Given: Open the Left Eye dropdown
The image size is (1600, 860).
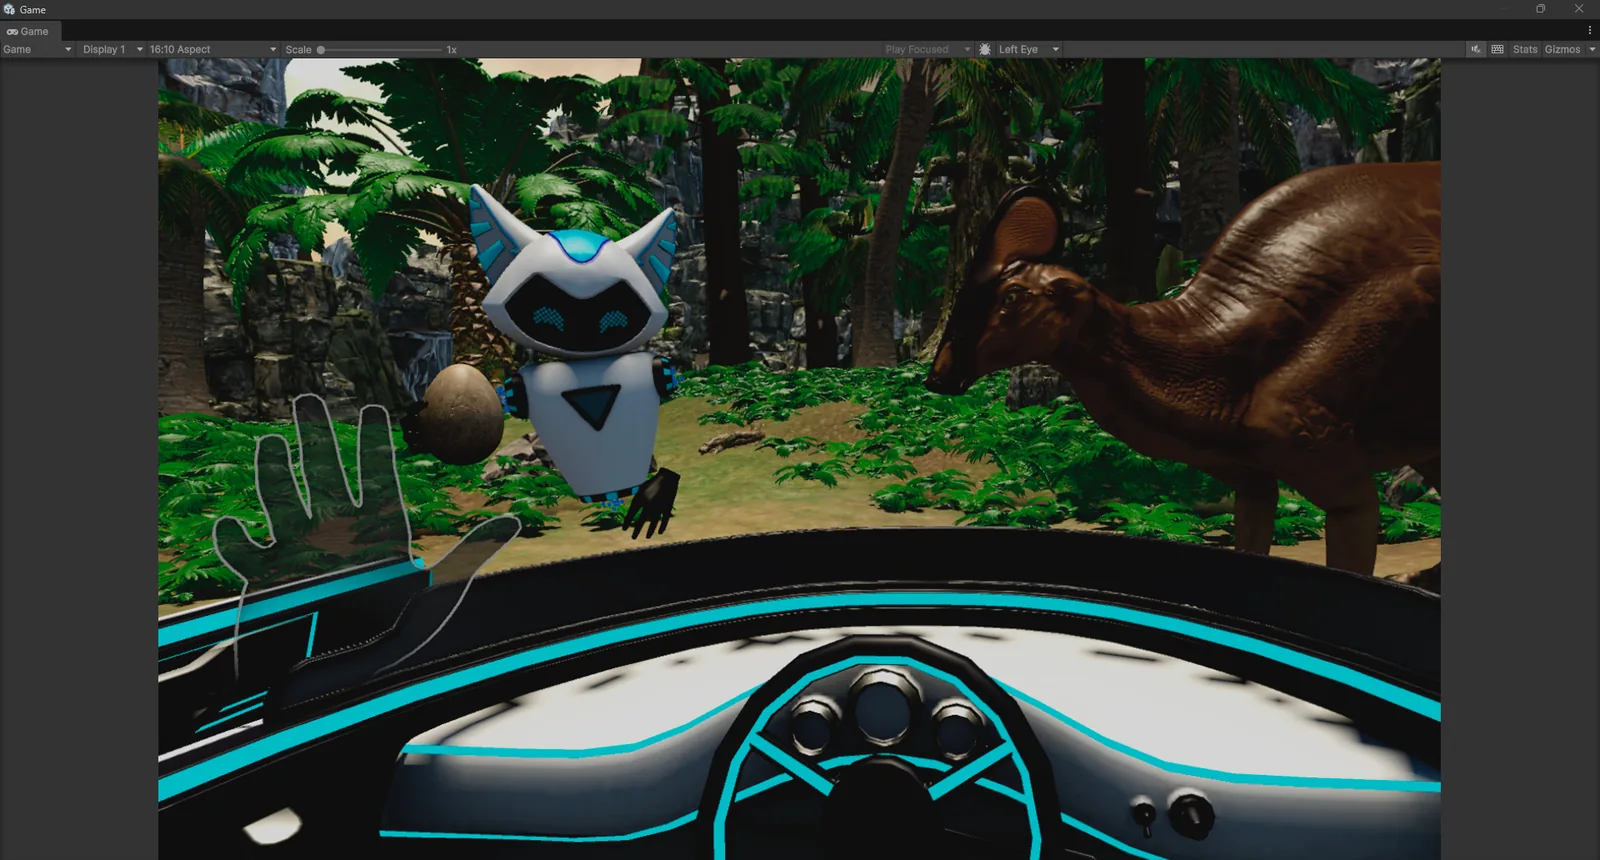Looking at the screenshot, I should click(x=1028, y=49).
